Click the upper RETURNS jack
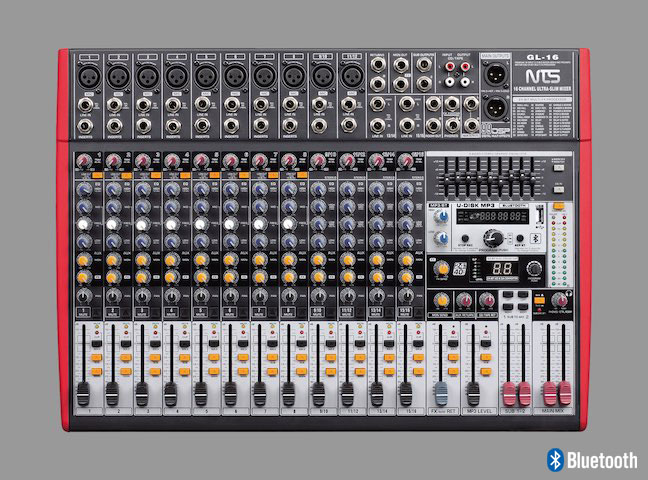The width and height of the screenshot is (648, 480). click(378, 65)
